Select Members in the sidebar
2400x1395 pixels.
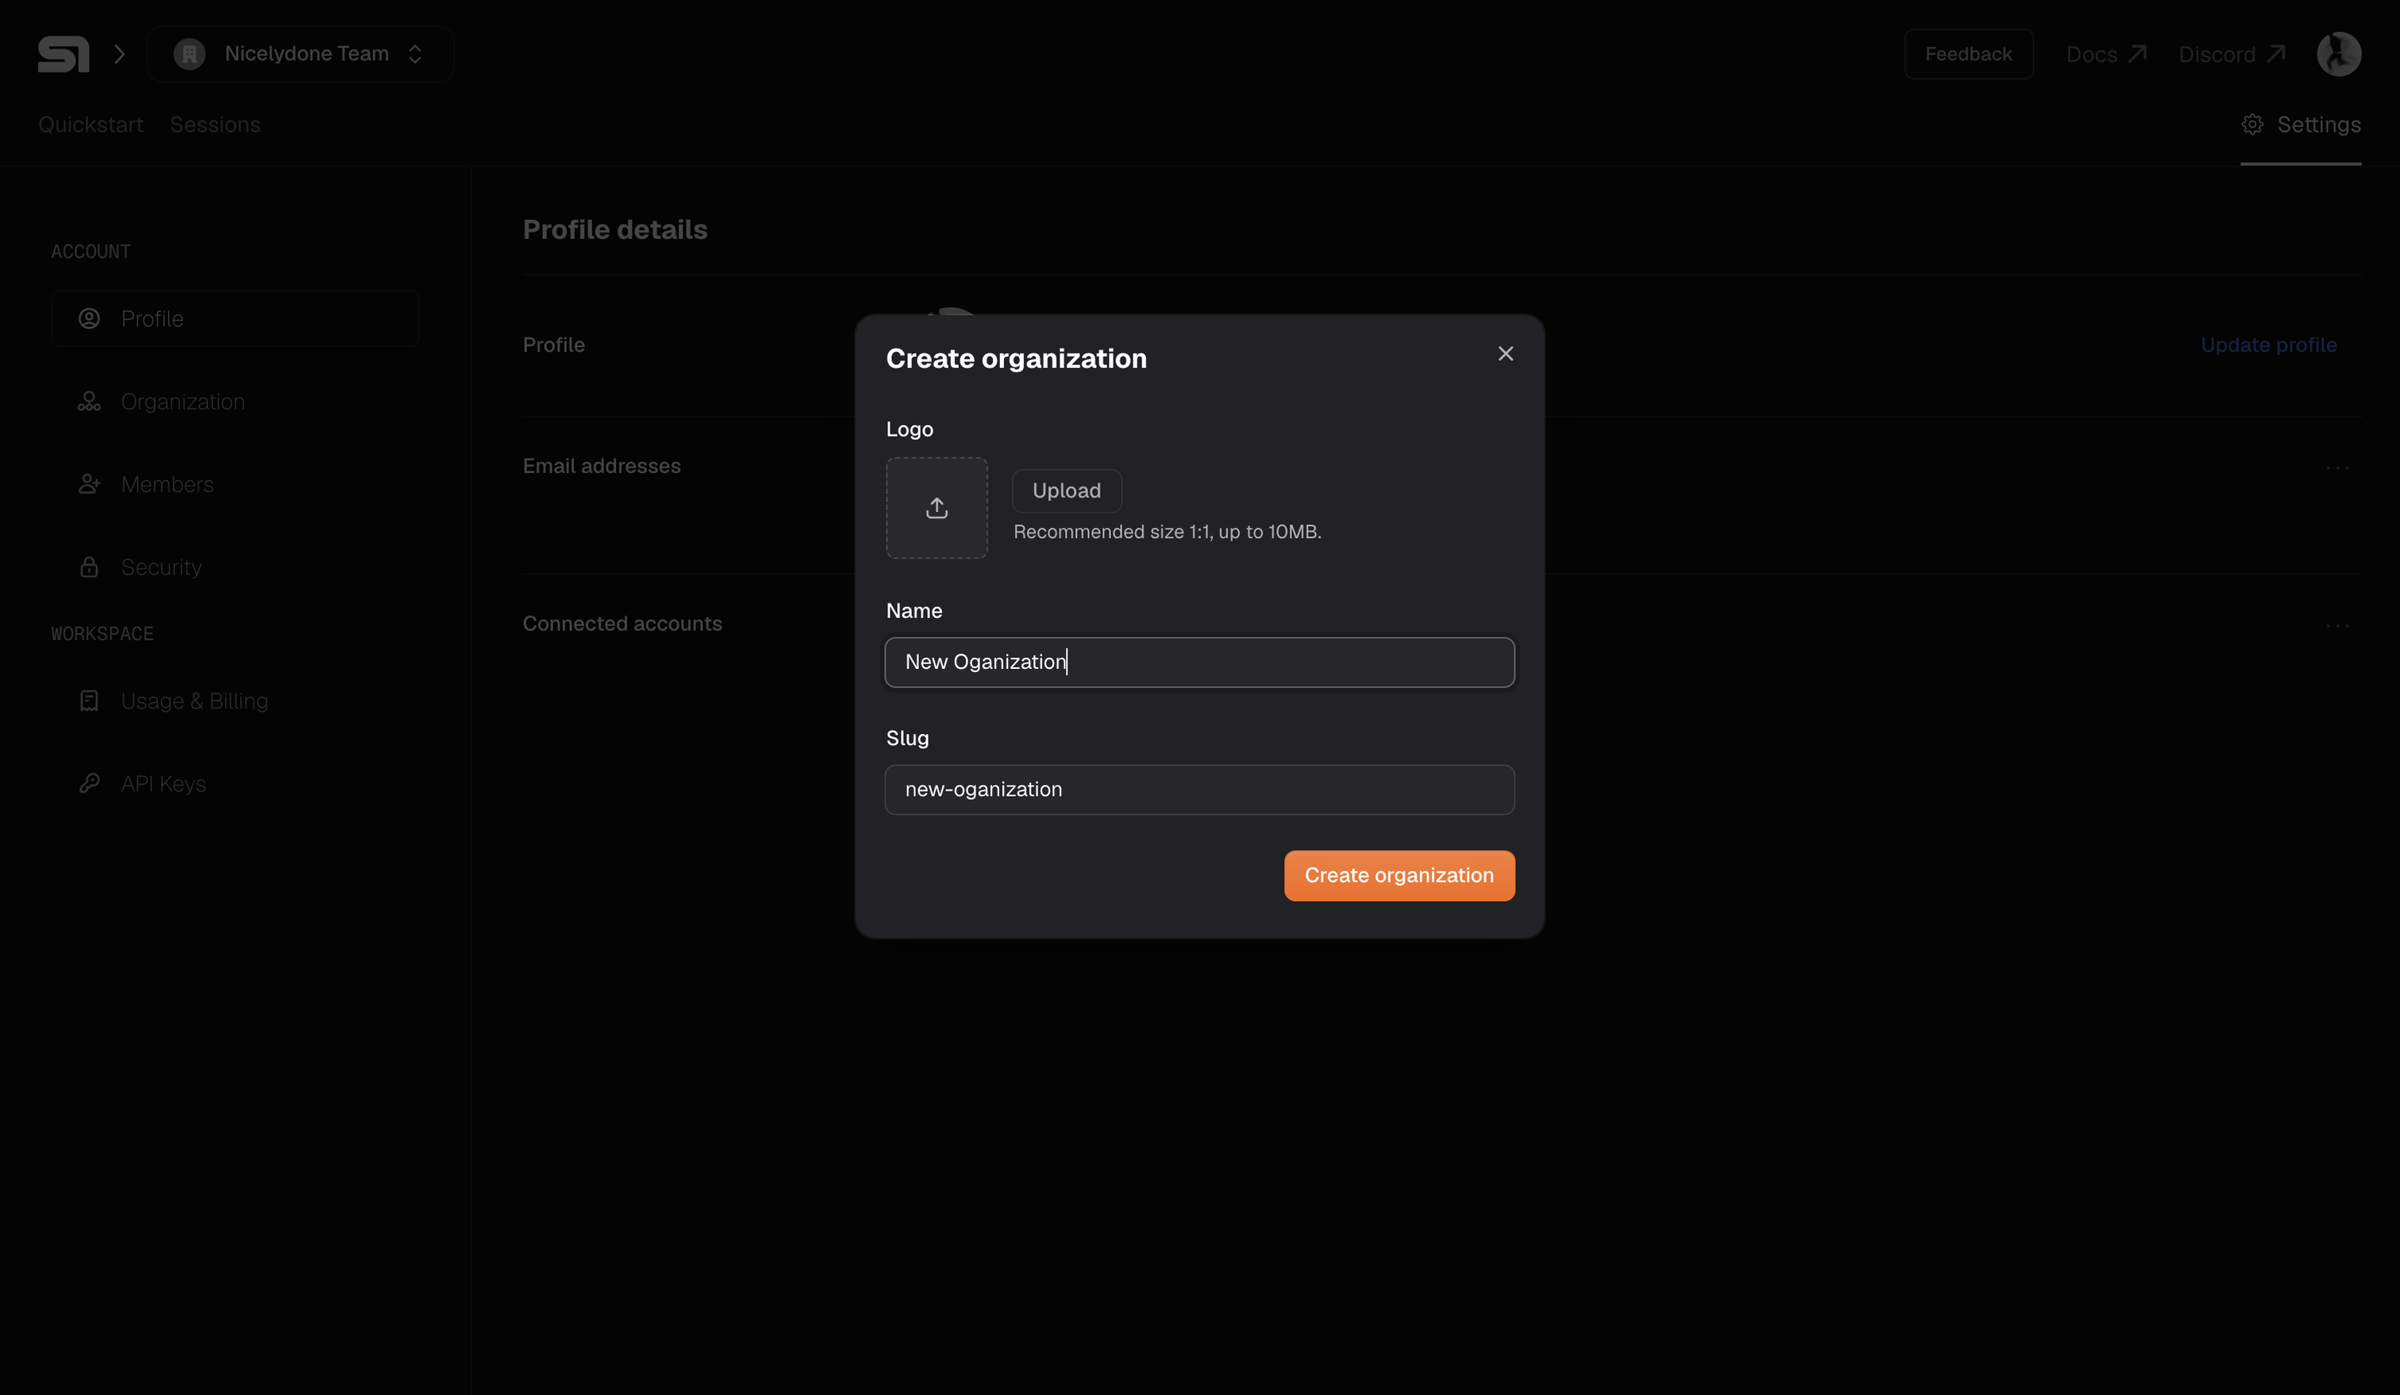pyautogui.click(x=236, y=485)
